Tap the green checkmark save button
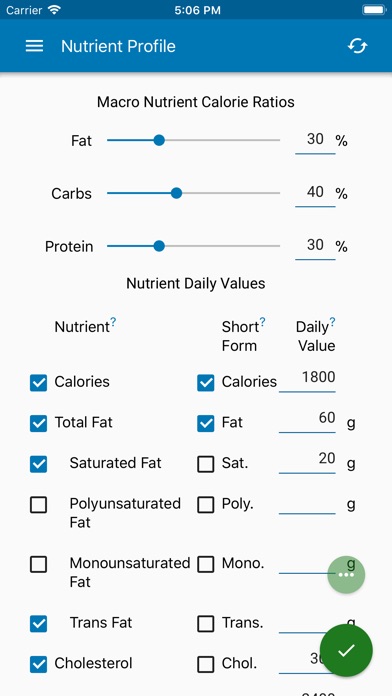The height and width of the screenshot is (696, 392). coord(346,650)
